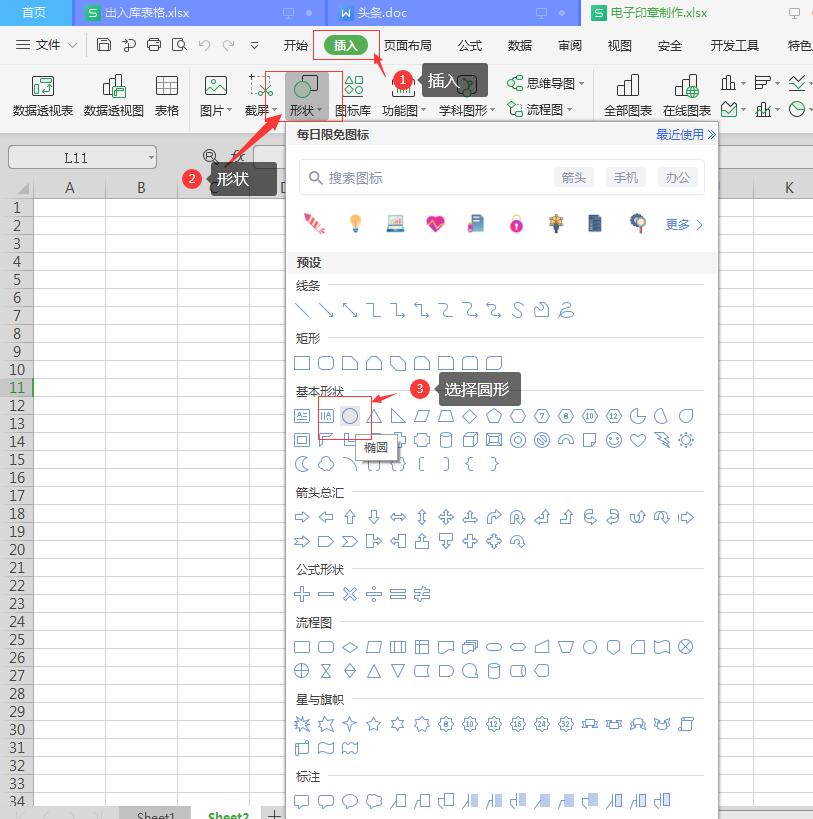Open the L11 name box dropdown
Screen dimensions: 813x819
click(x=150, y=158)
